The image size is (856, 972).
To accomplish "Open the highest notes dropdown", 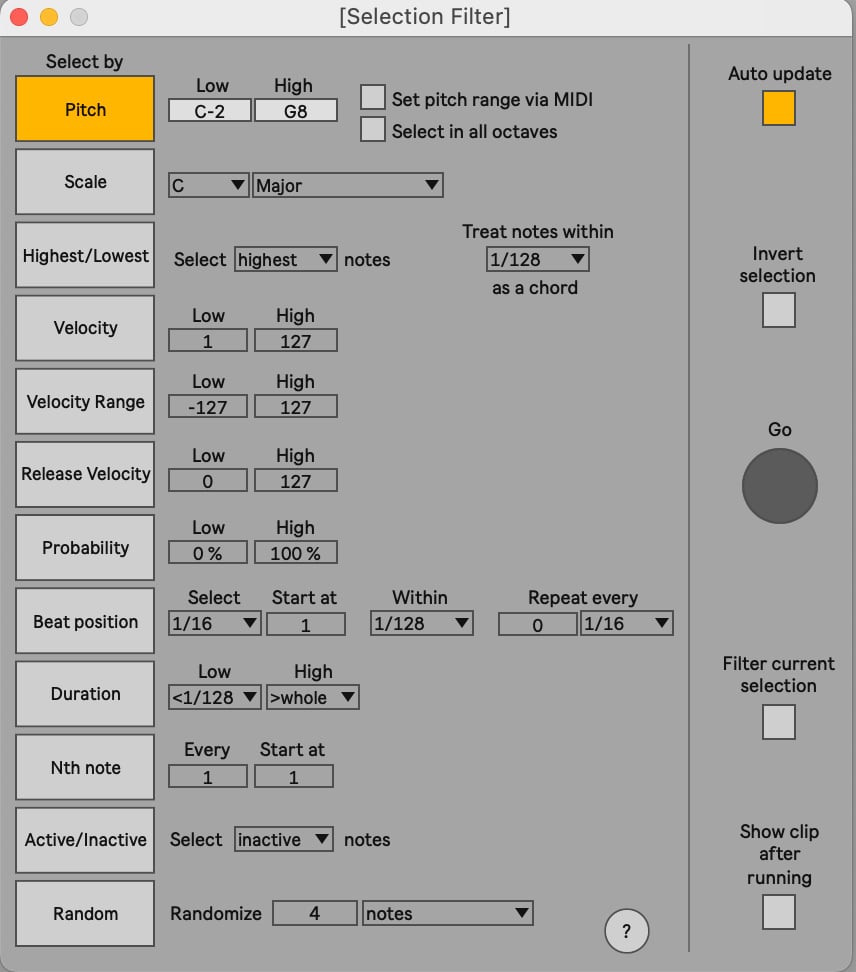I will [286, 259].
